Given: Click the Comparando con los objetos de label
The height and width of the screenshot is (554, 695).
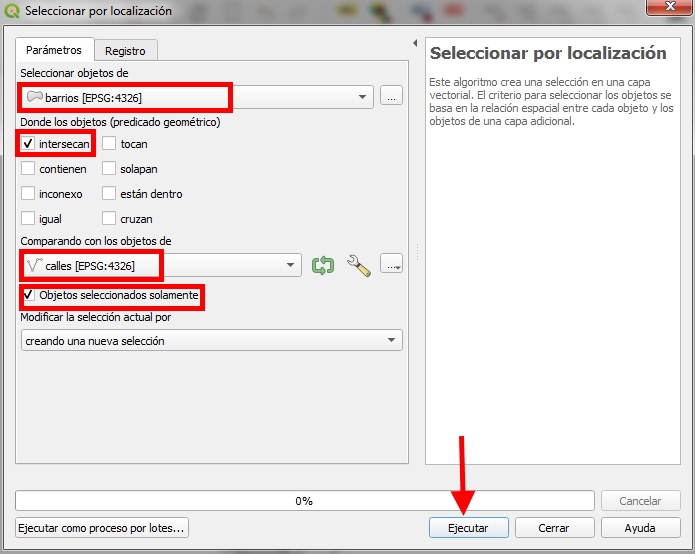Looking at the screenshot, I should [96, 241].
